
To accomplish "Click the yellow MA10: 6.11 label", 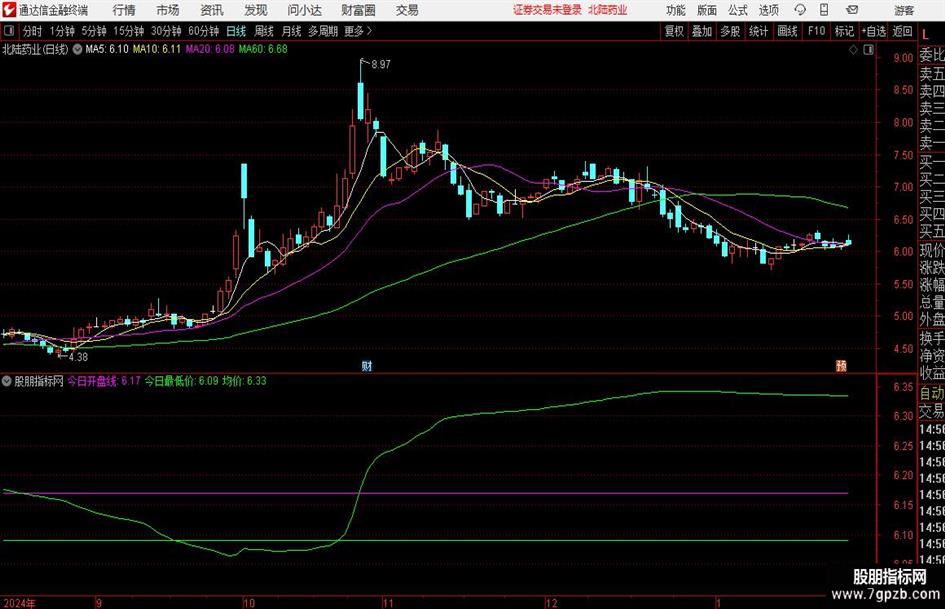I will [157, 49].
